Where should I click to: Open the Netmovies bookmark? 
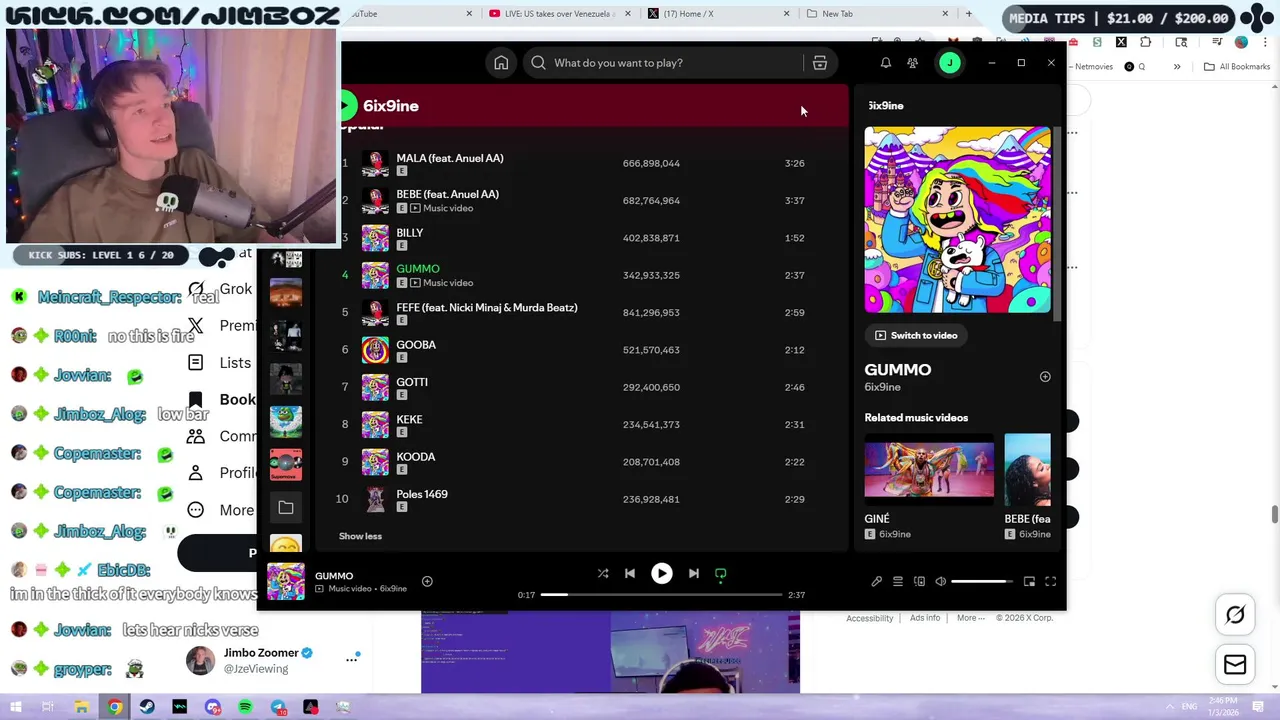1091,67
